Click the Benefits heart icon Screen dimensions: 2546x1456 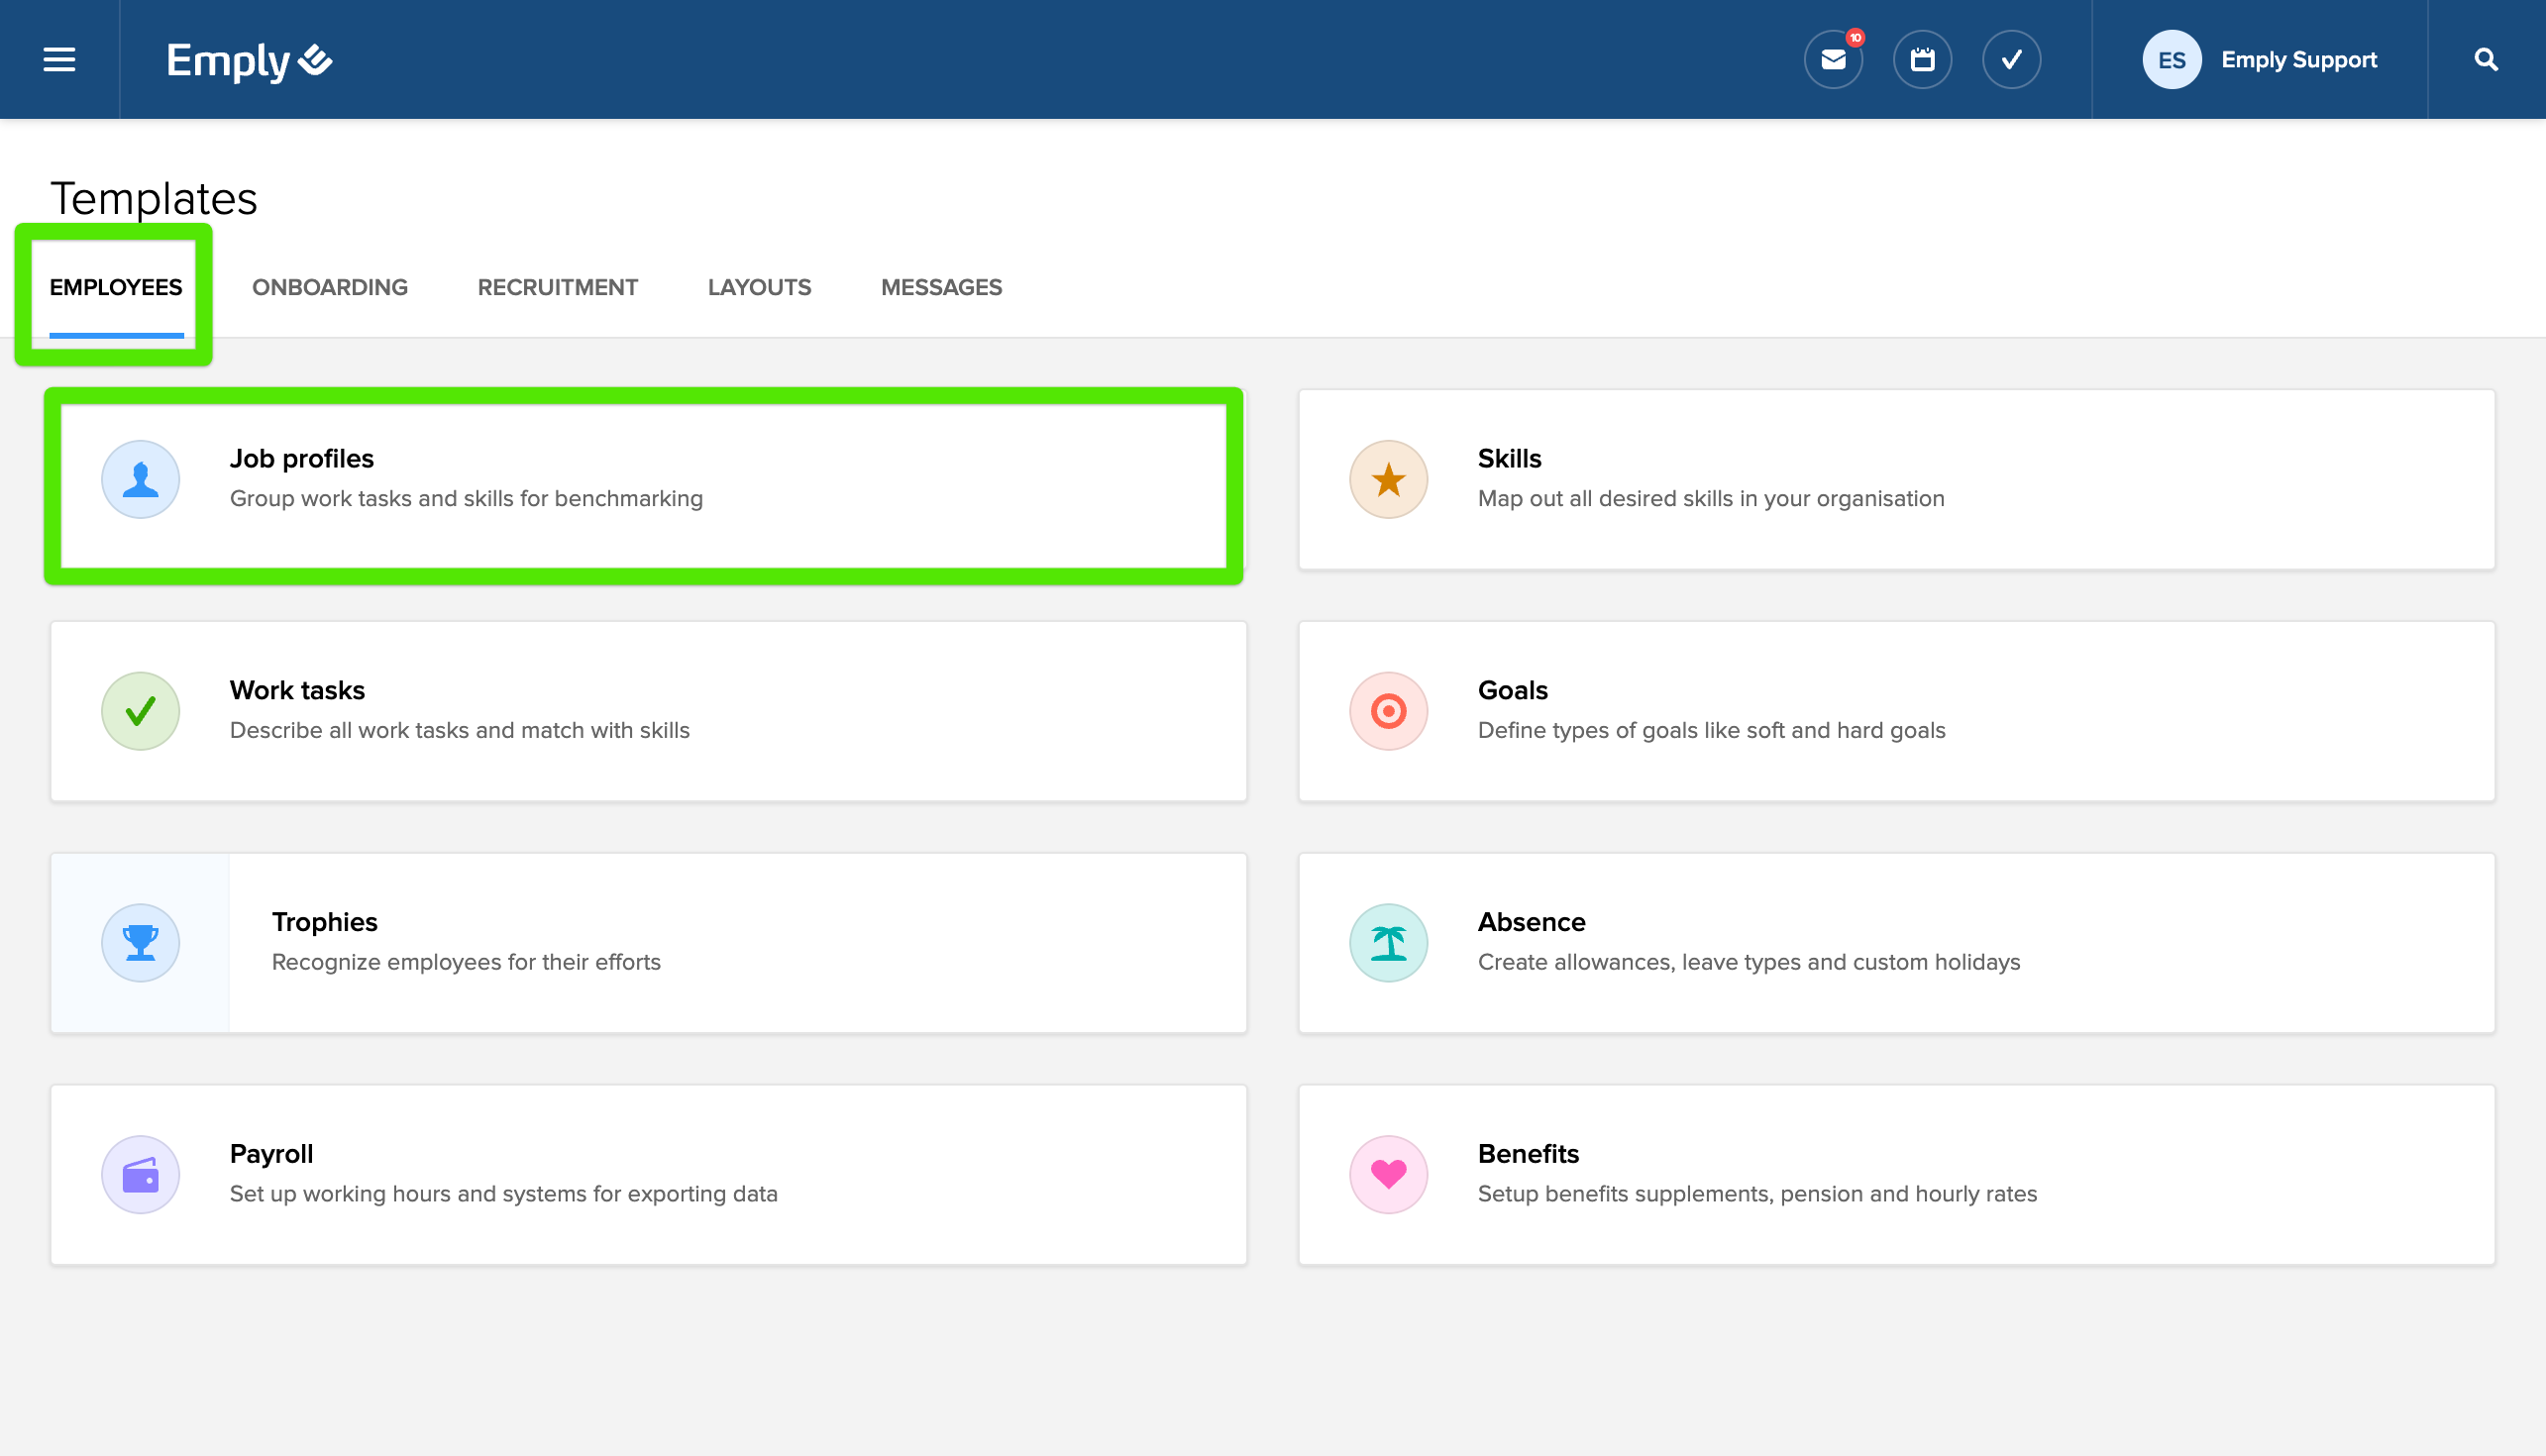click(x=1388, y=1174)
